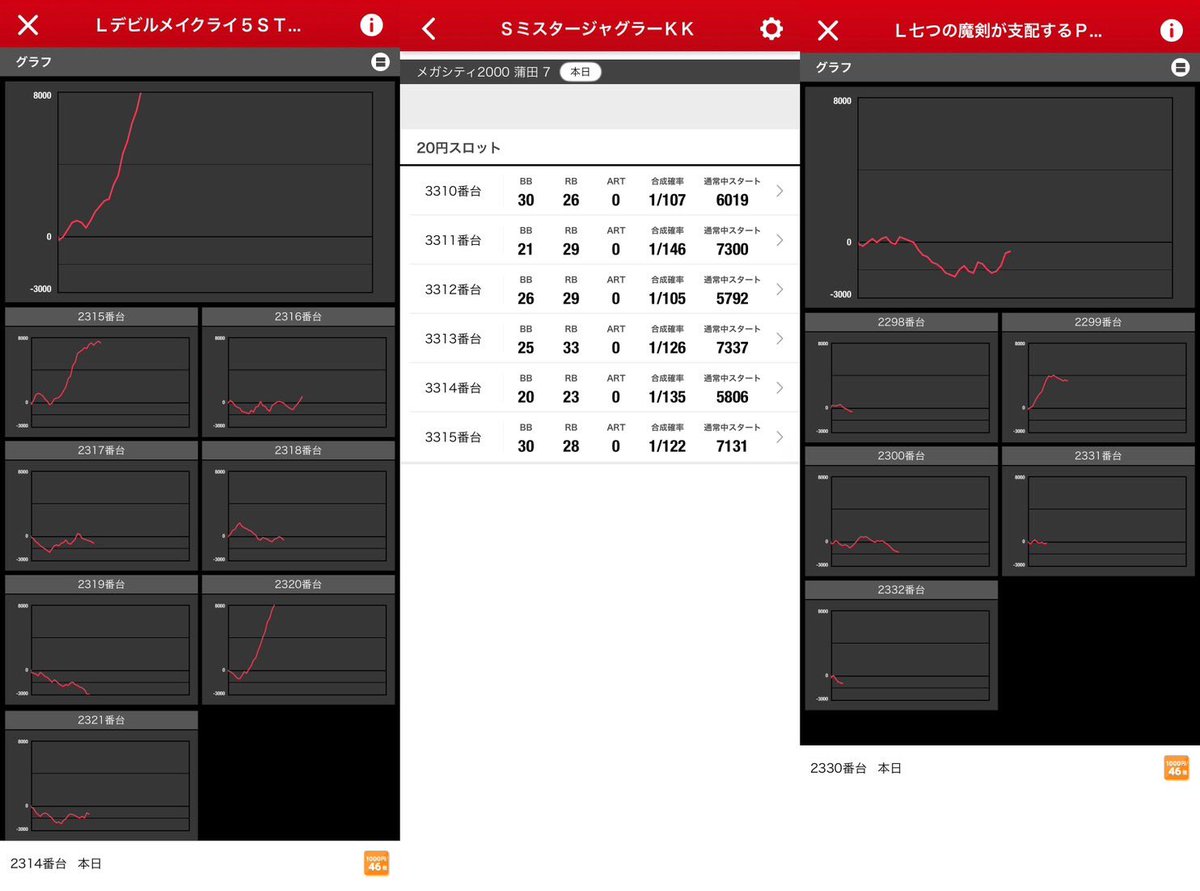Viewport: 1200px width, 891px height.
Task: Close the L七つの魔剣 graph screen
Action: click(x=828, y=30)
